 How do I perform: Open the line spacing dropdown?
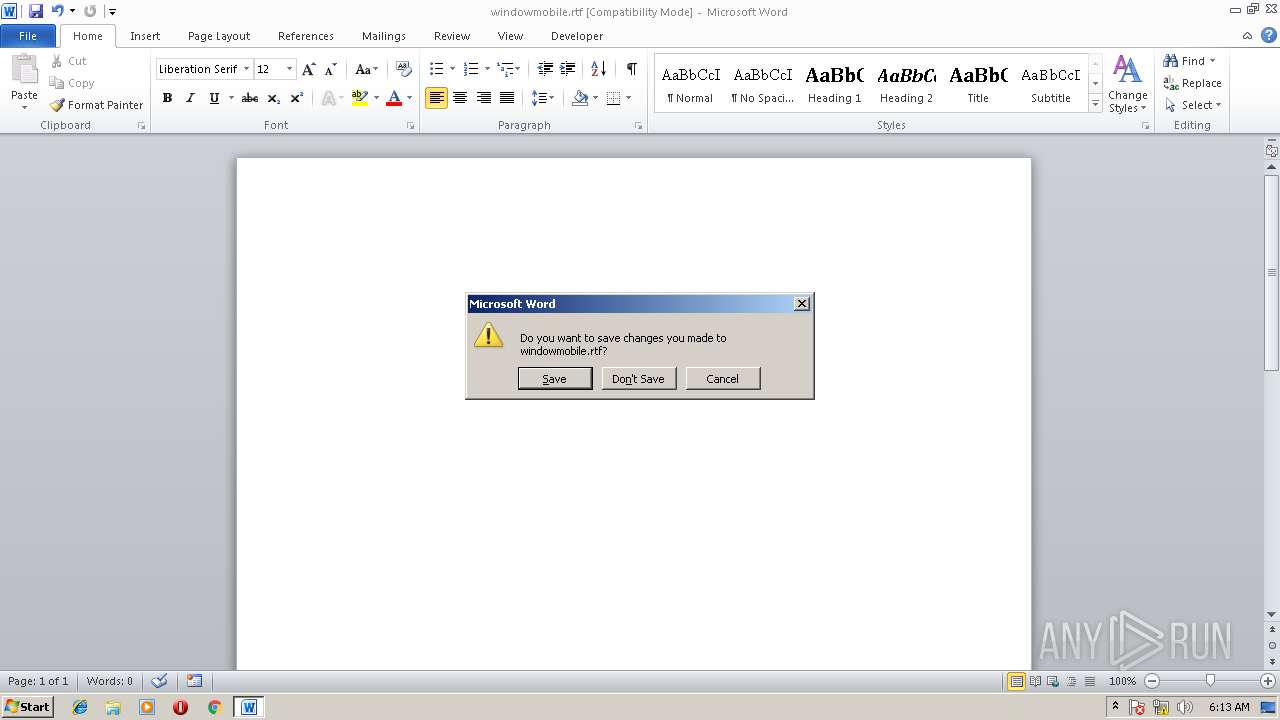tap(543, 98)
